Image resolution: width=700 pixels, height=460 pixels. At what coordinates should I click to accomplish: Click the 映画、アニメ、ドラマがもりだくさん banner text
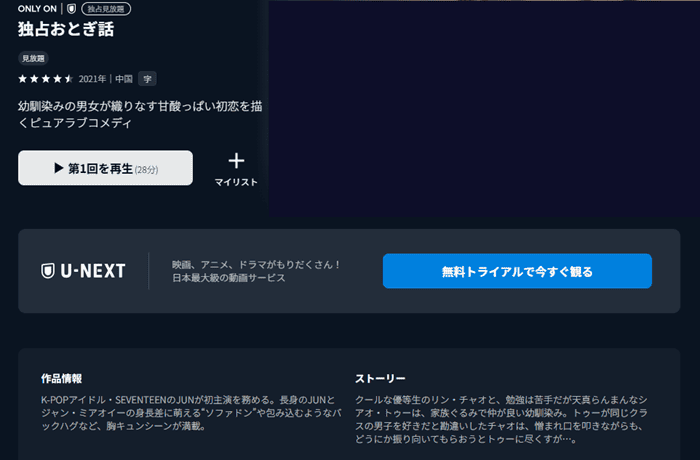[256, 271]
